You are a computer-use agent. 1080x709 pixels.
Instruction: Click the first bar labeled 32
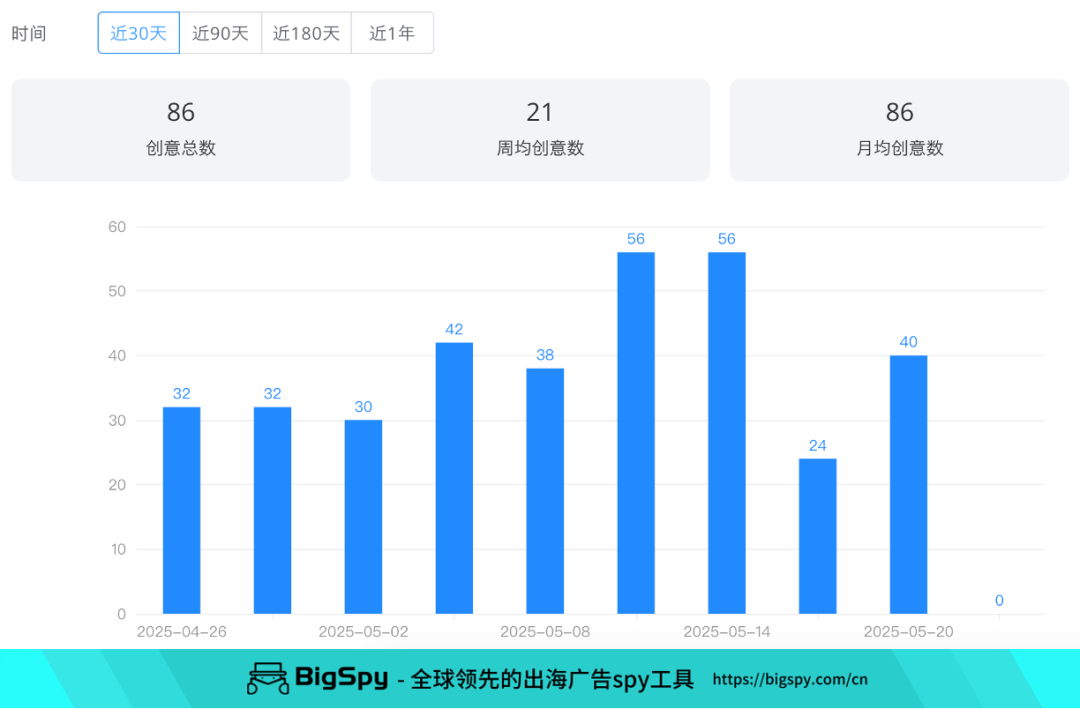pos(181,510)
